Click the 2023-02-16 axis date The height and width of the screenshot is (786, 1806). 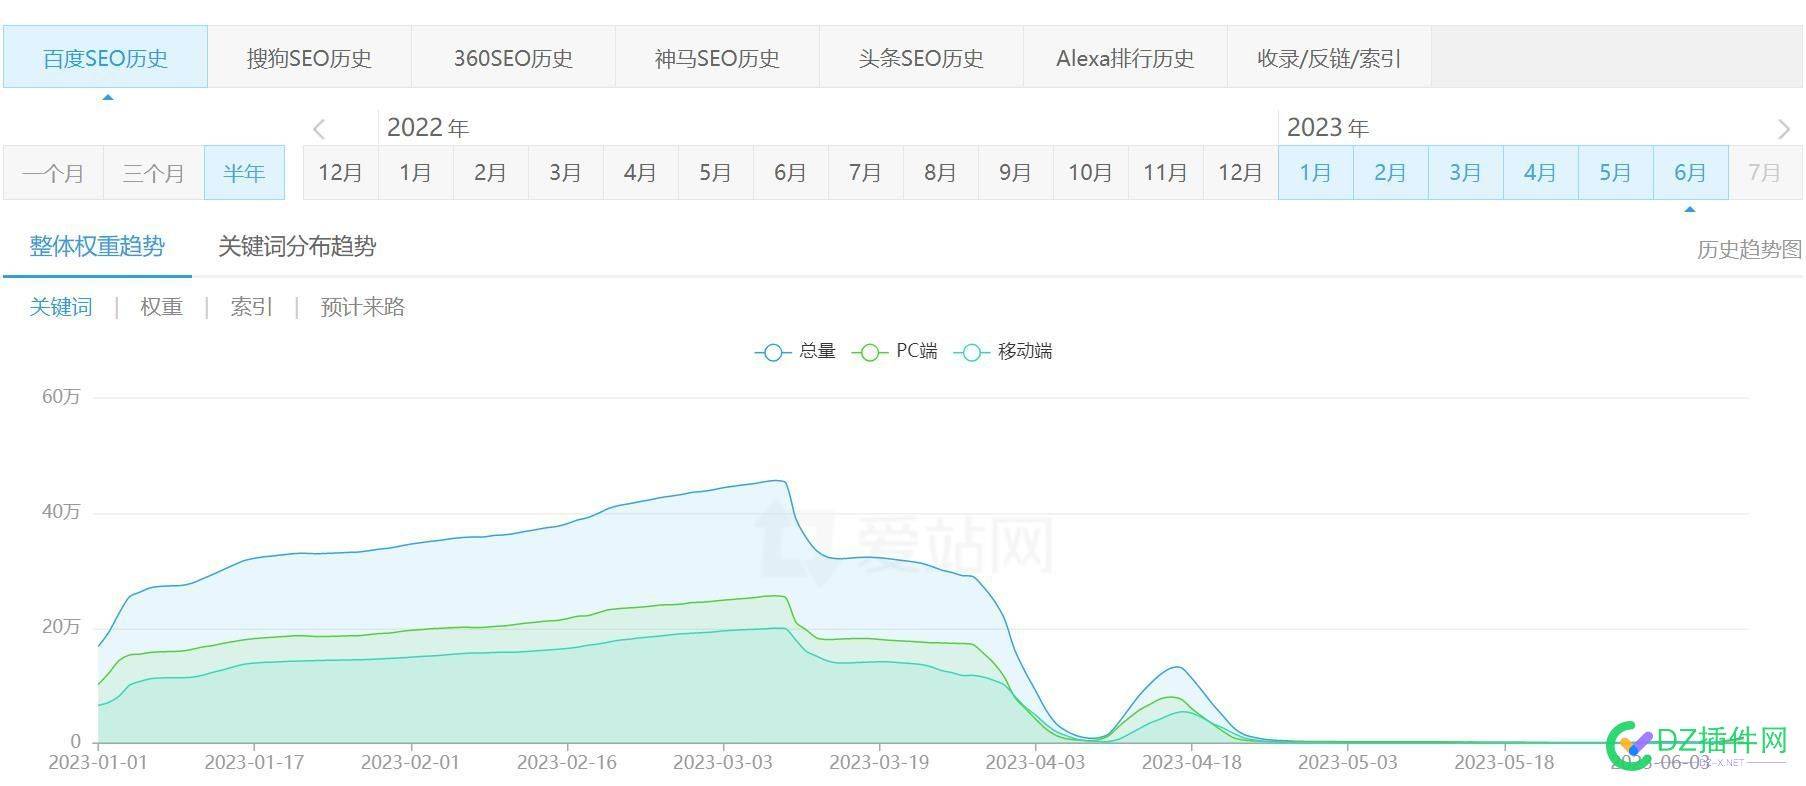click(567, 762)
